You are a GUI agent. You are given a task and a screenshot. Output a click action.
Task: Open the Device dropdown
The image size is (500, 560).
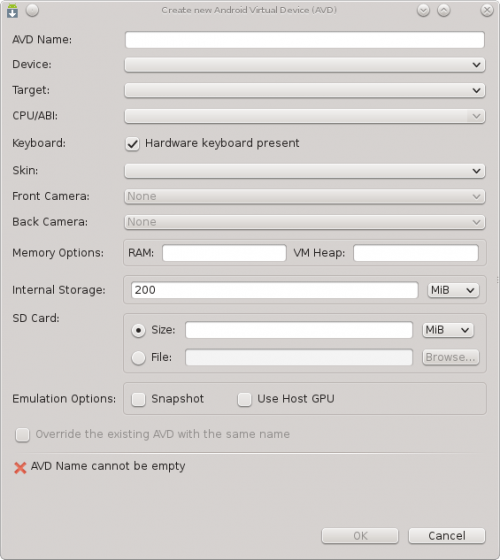[x=305, y=65]
